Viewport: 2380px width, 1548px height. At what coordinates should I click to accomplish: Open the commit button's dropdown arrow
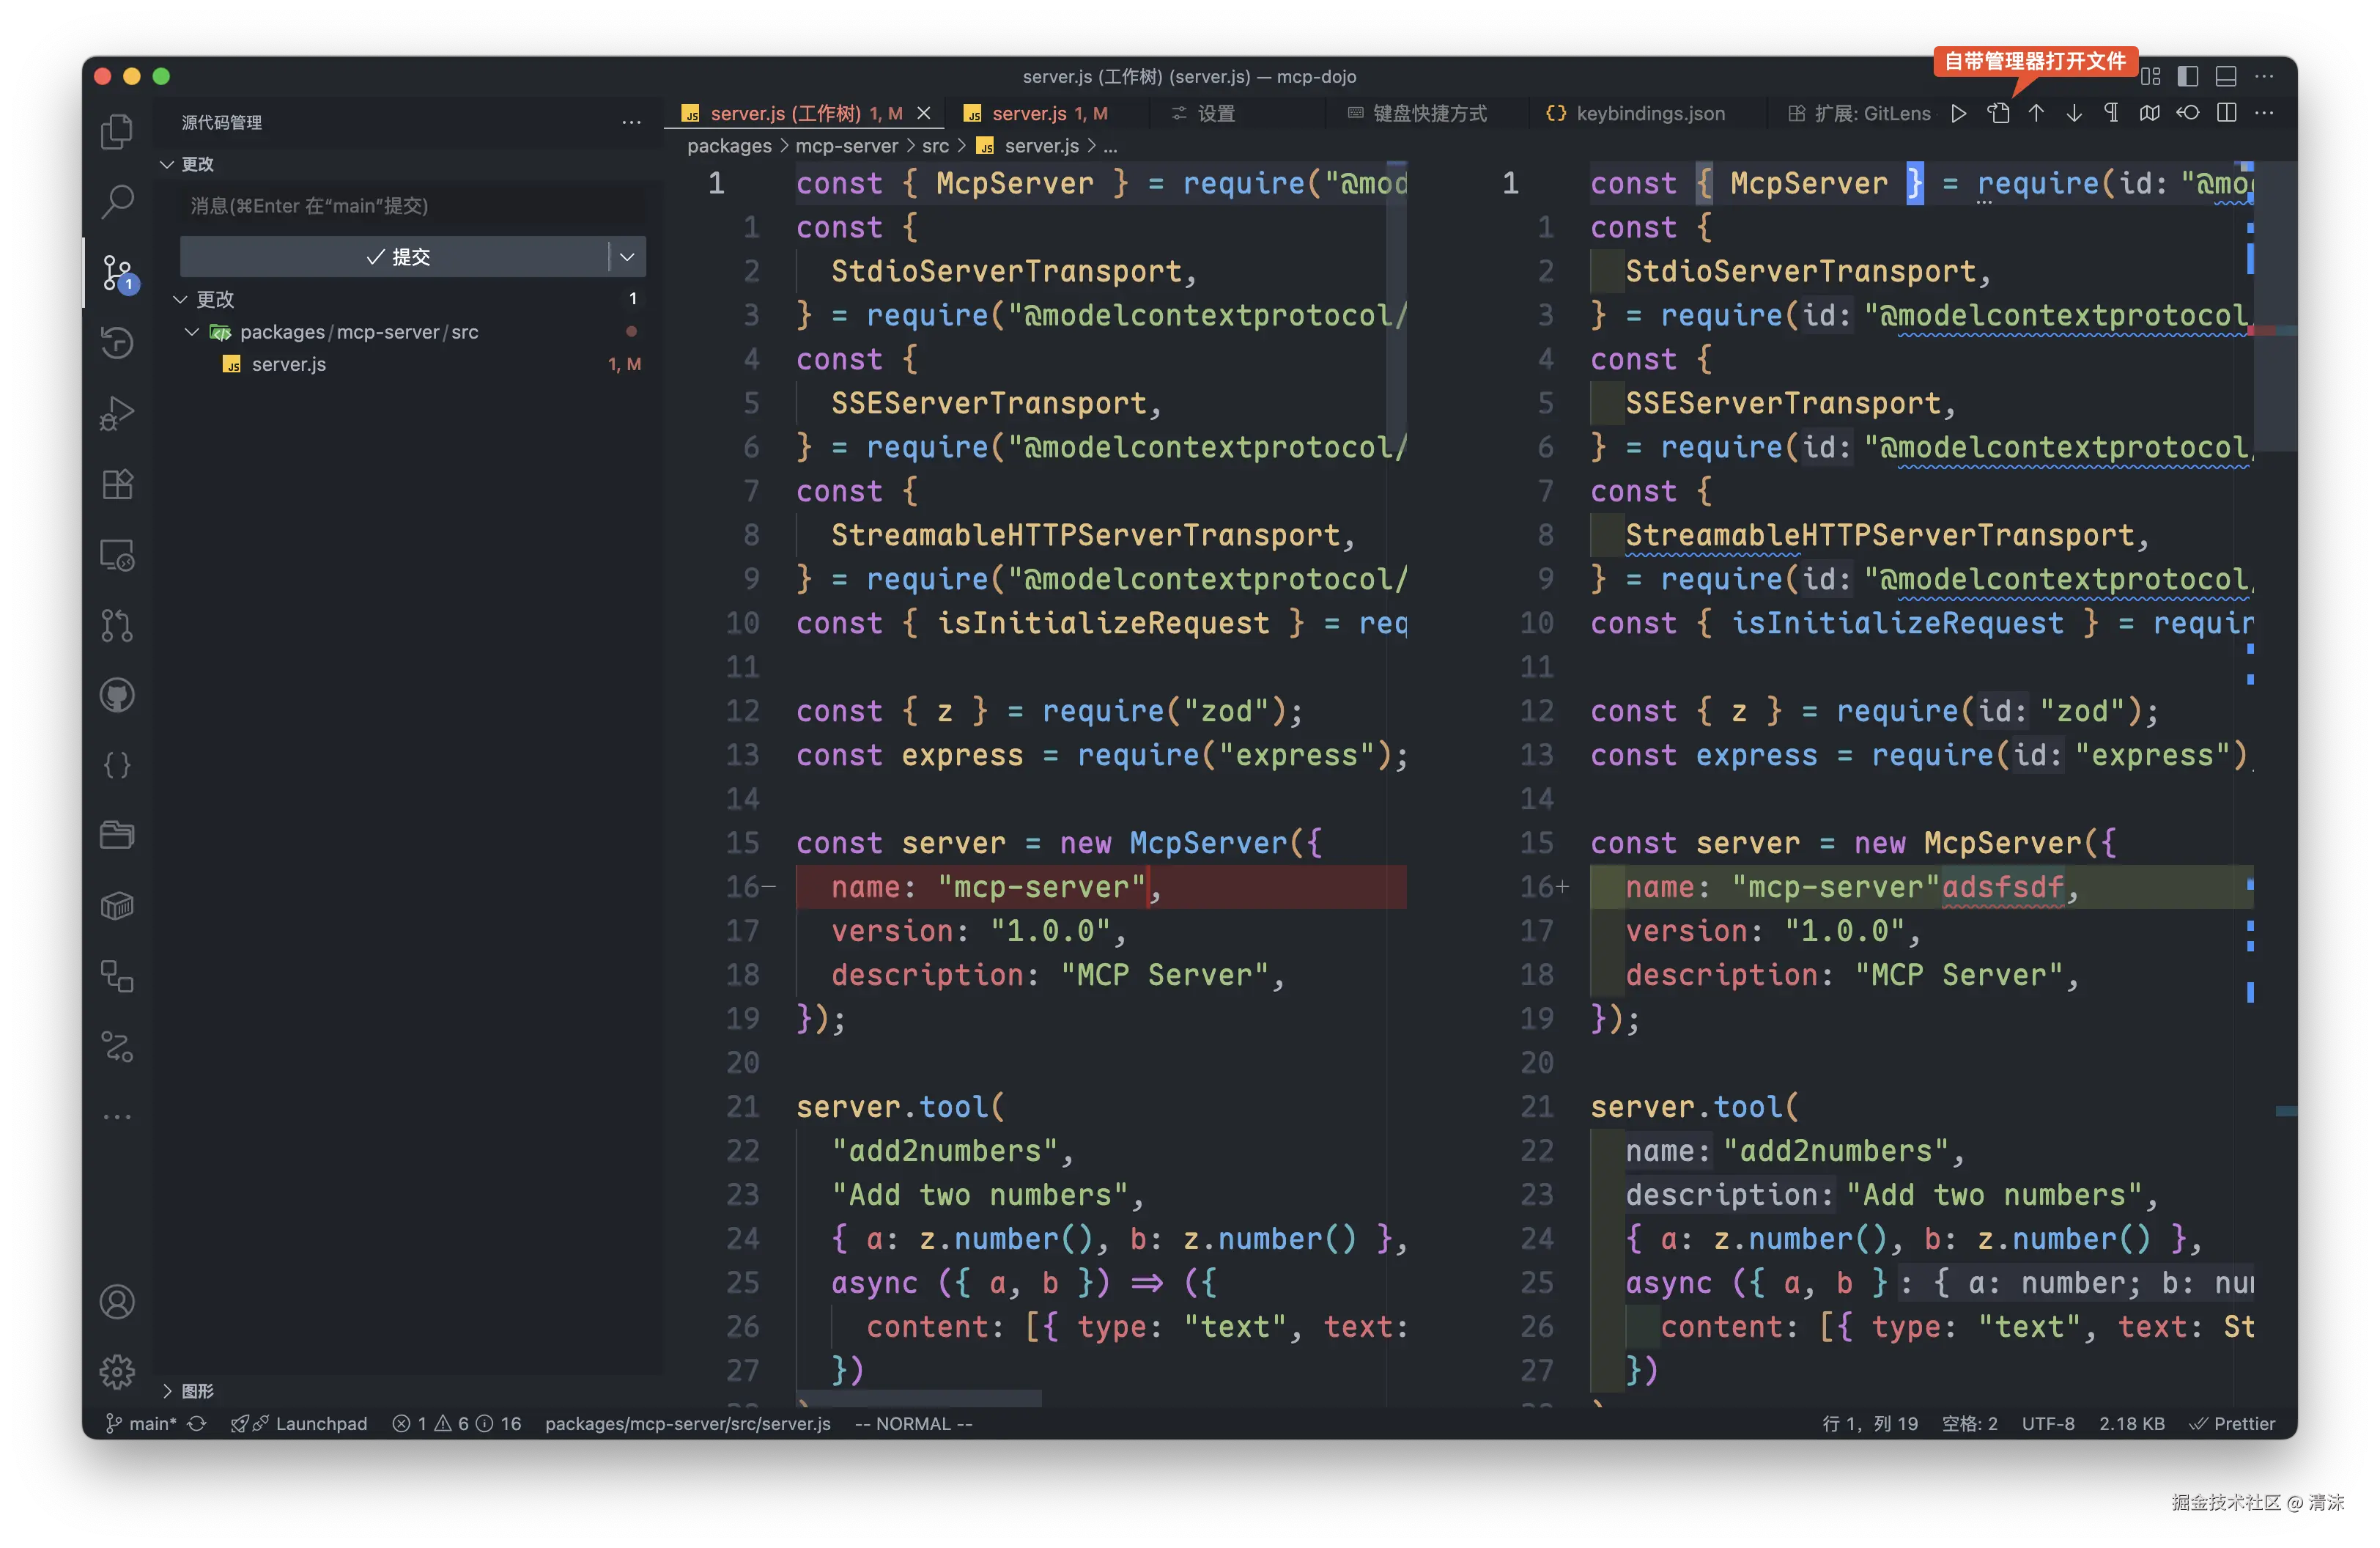coord(627,257)
